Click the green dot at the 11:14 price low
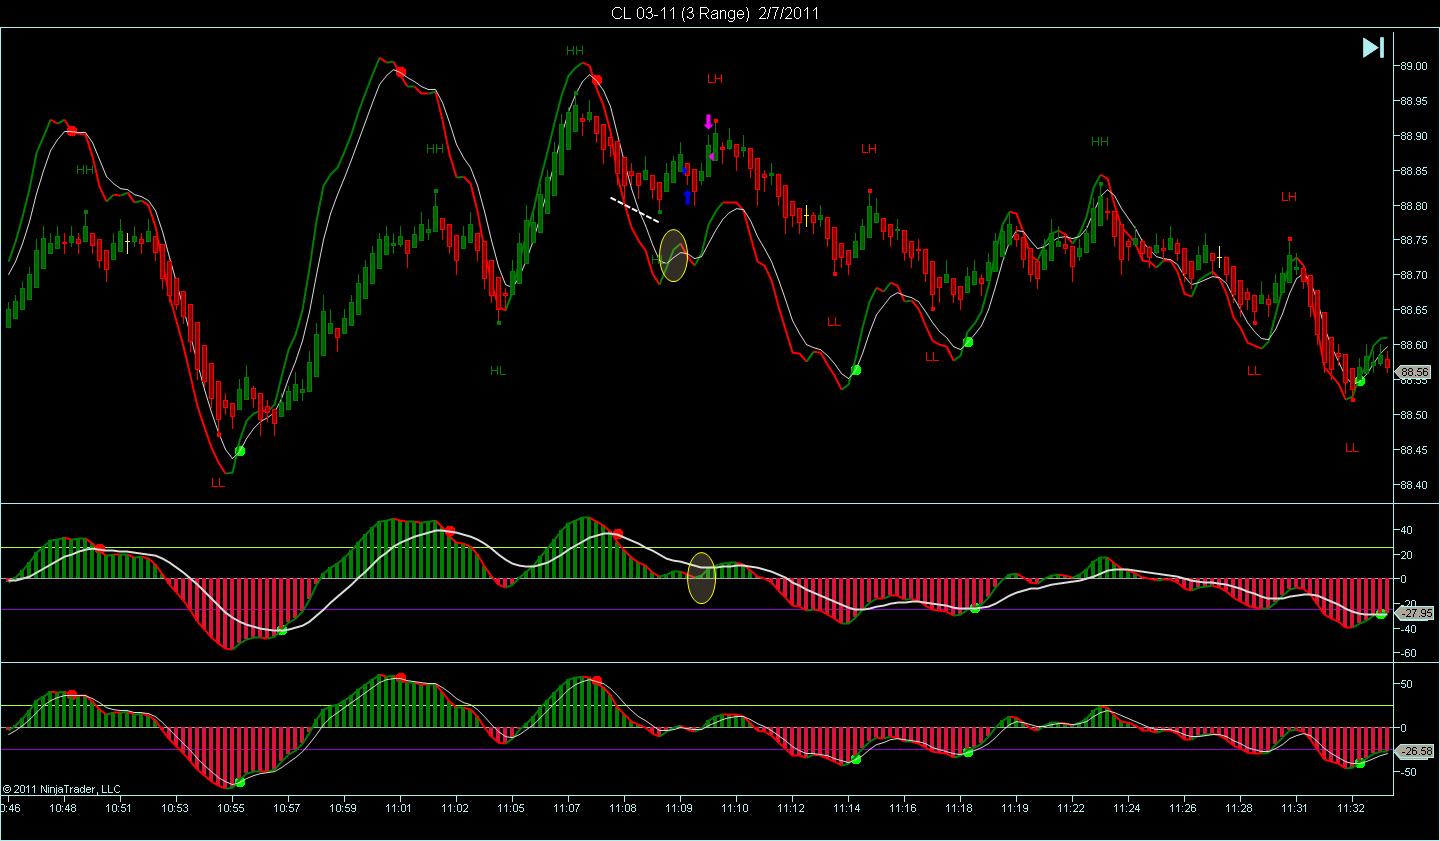Screen dimensions: 1440x841 [x=856, y=370]
